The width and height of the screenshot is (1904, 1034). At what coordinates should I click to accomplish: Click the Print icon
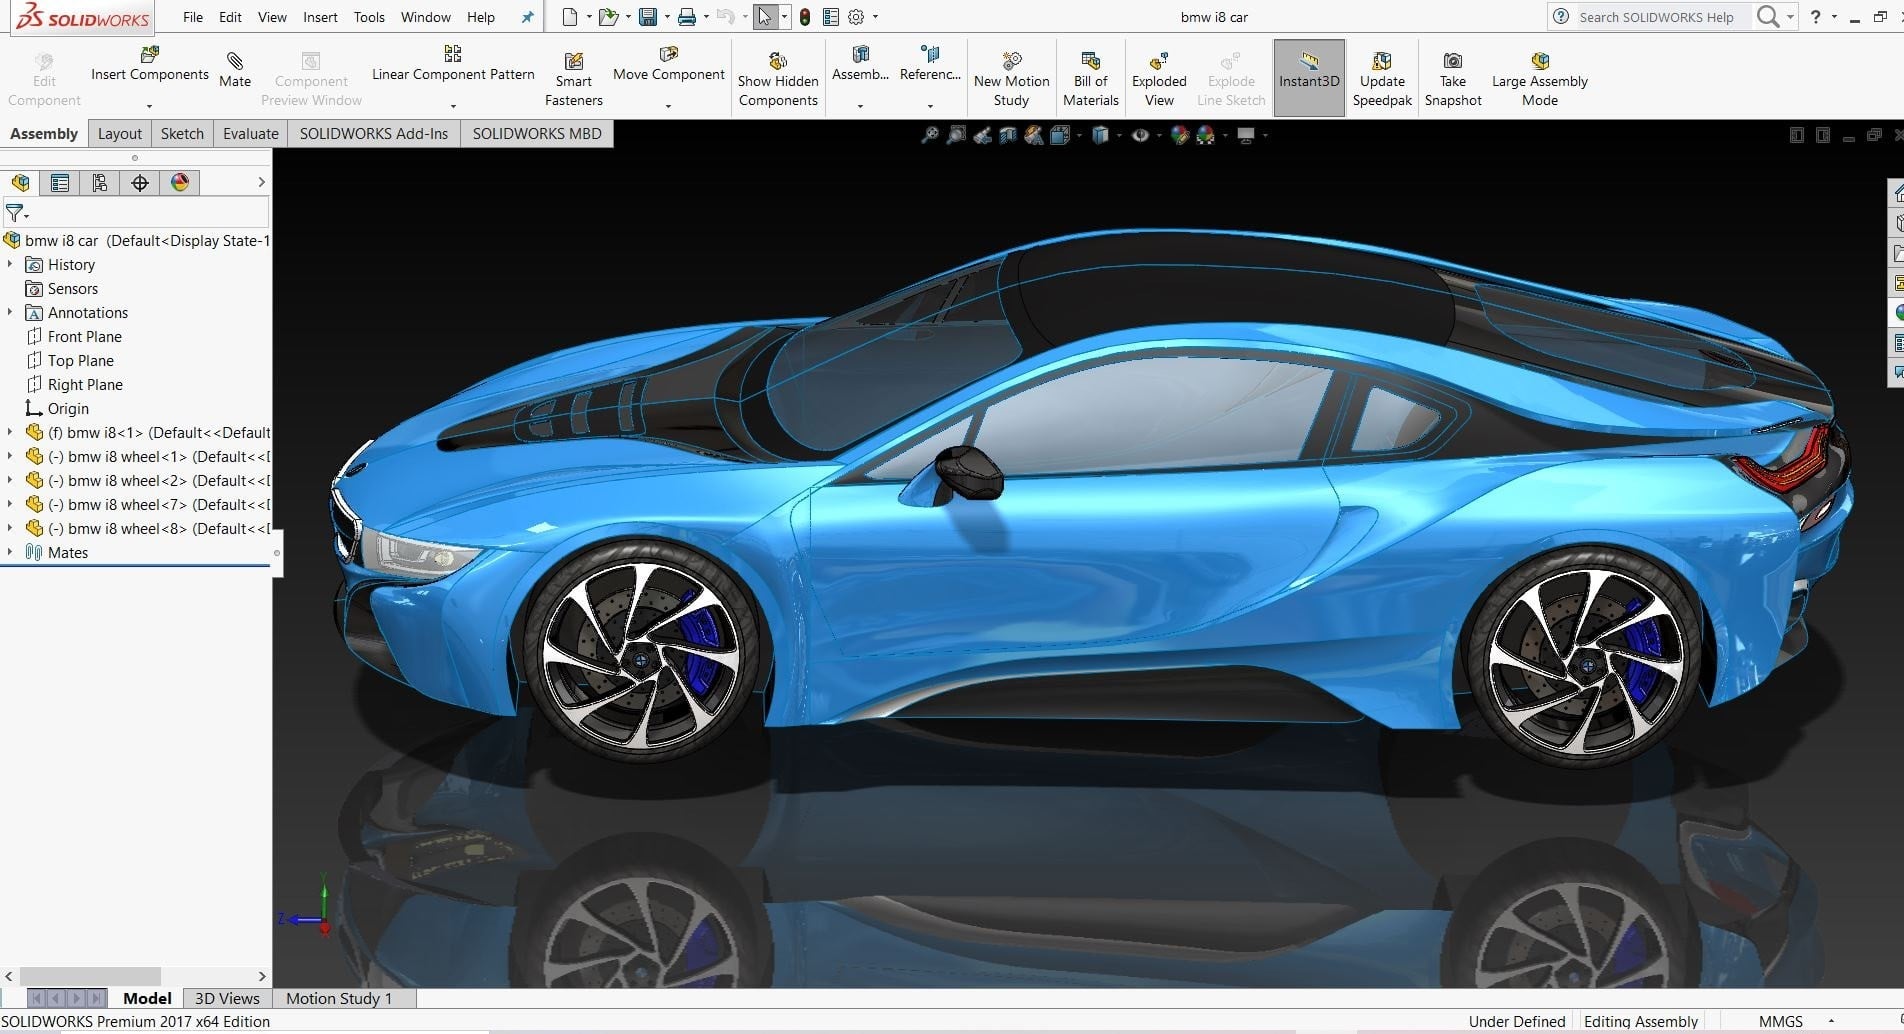coord(687,17)
